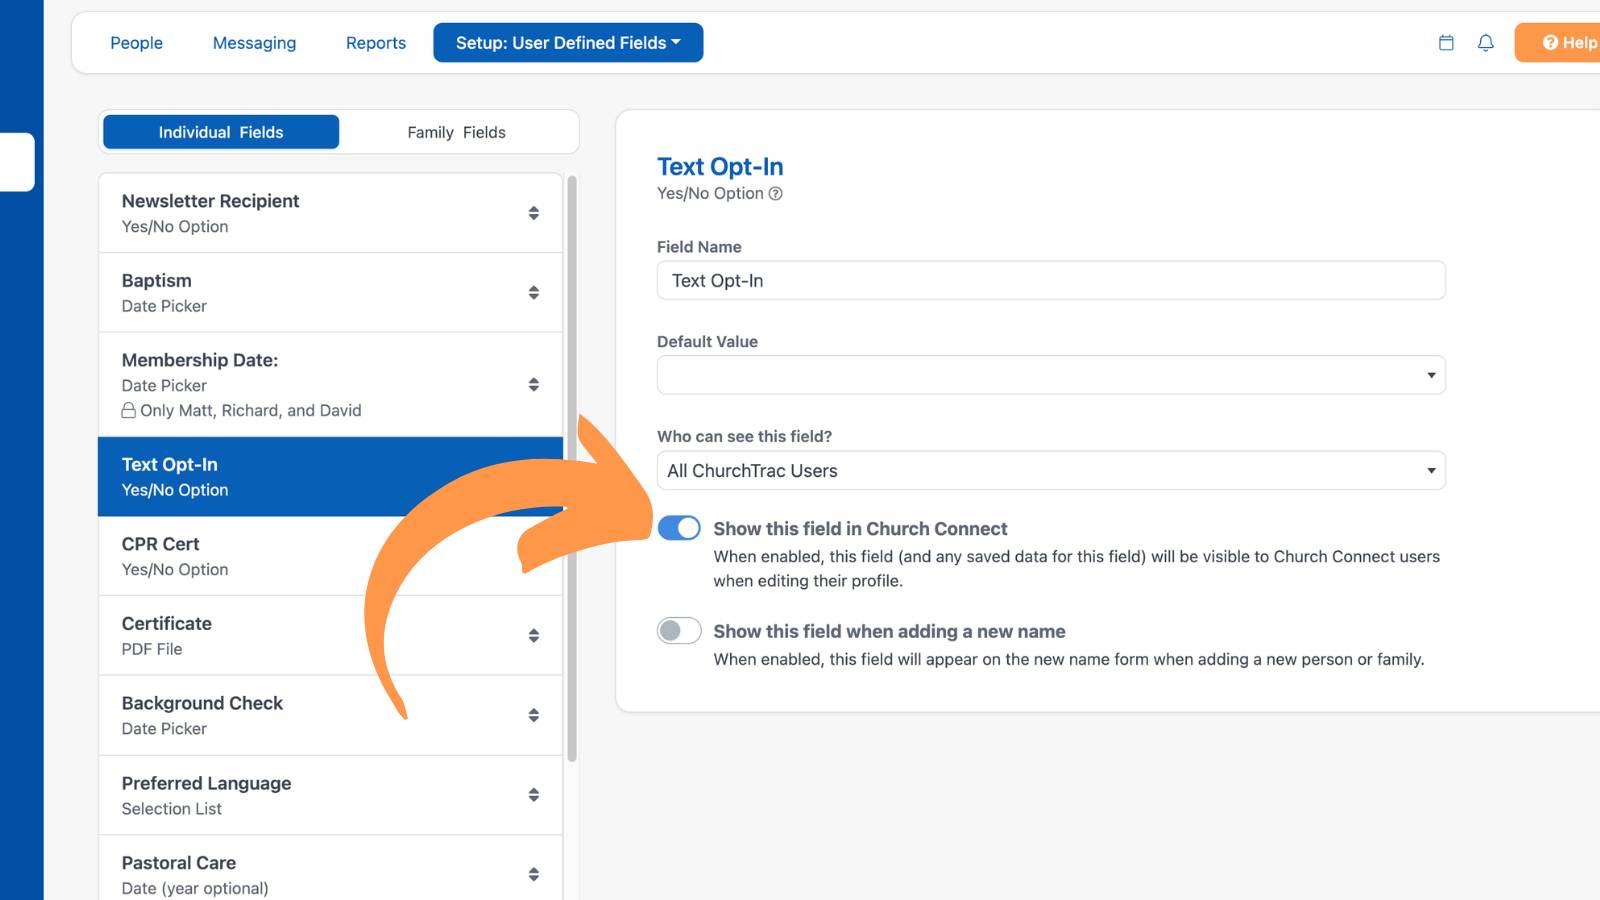Open the Reports menu
Image resolution: width=1600 pixels, height=900 pixels.
376,43
